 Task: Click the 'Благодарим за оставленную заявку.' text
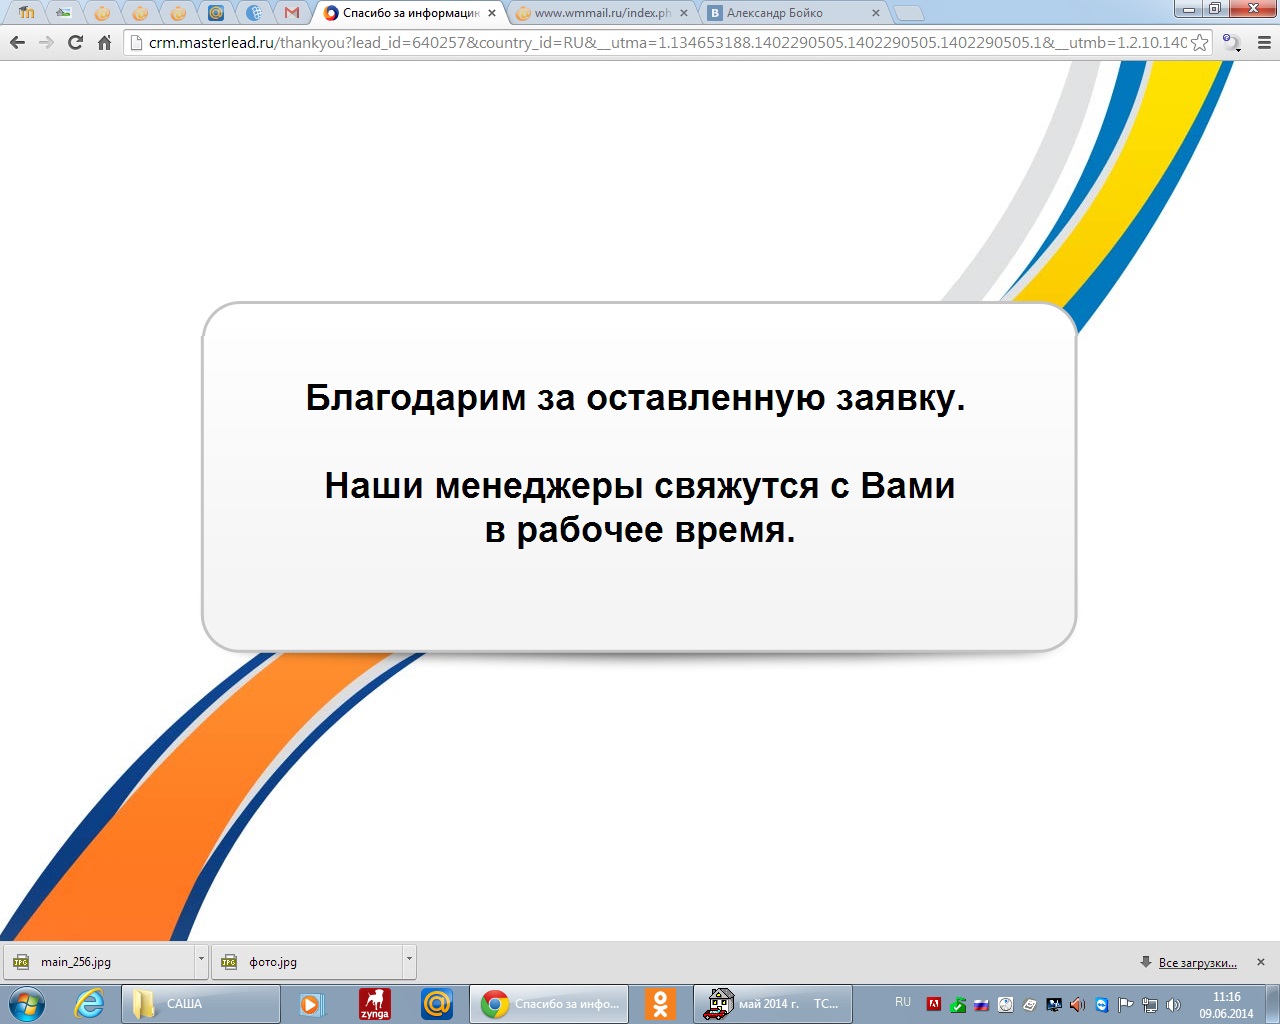click(x=635, y=398)
